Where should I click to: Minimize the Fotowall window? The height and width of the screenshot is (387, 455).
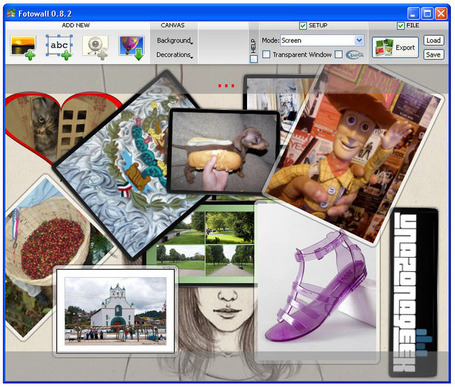pos(413,13)
